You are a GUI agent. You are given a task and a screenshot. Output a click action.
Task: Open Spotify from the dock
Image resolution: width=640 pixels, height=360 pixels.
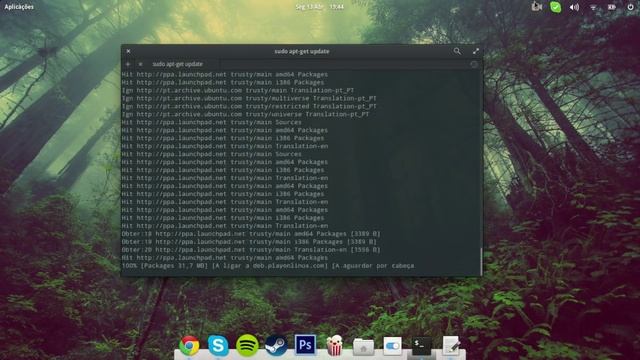(x=247, y=345)
